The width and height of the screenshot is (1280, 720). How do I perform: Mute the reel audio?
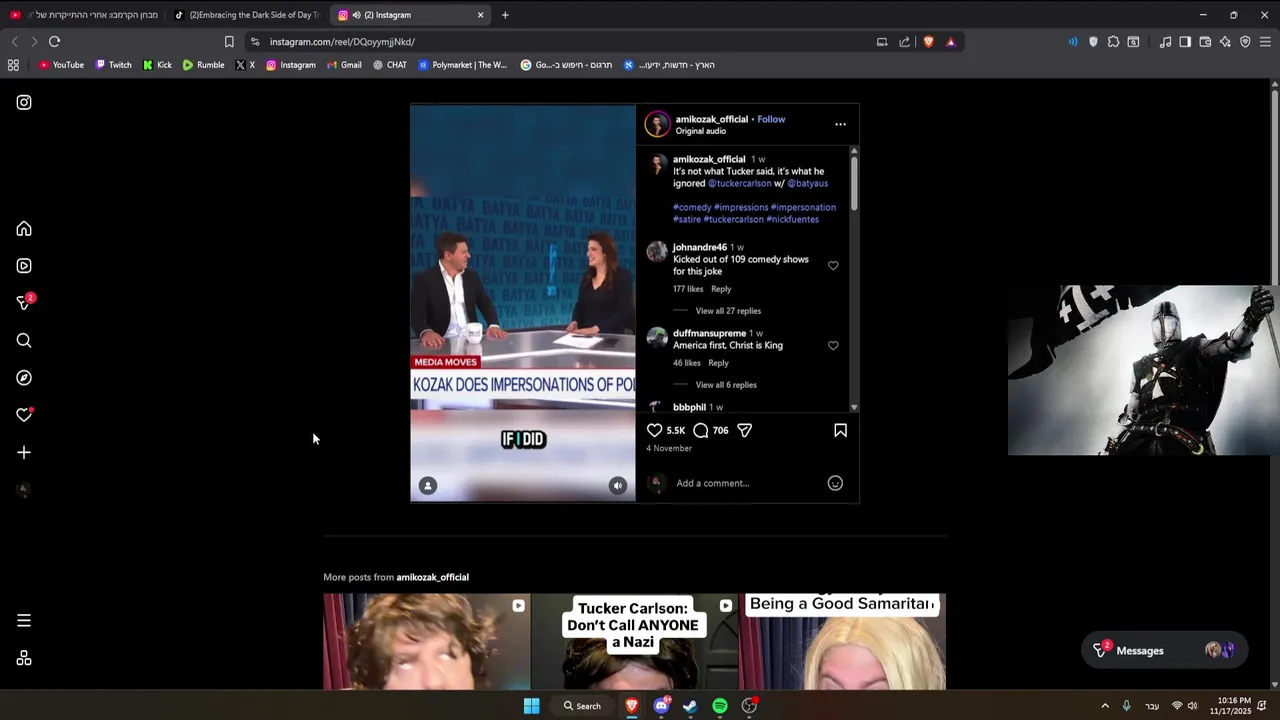(618, 486)
